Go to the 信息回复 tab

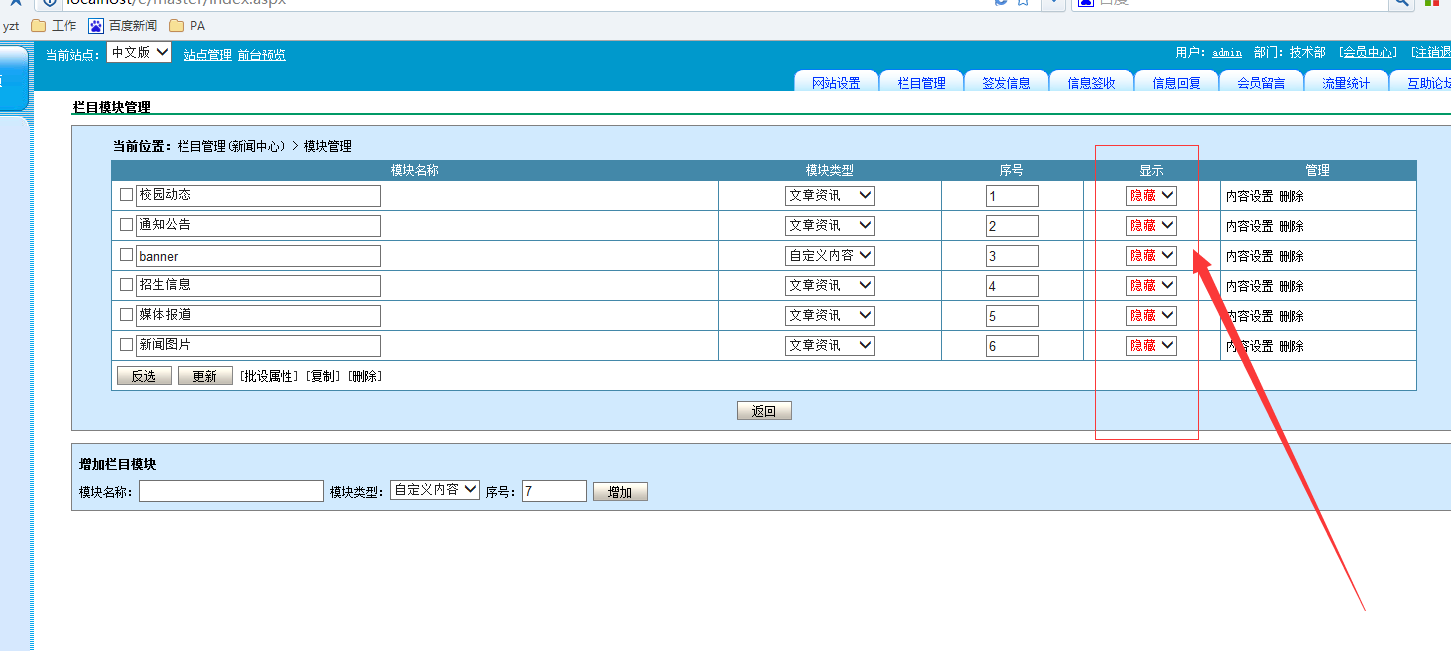click(x=1176, y=83)
